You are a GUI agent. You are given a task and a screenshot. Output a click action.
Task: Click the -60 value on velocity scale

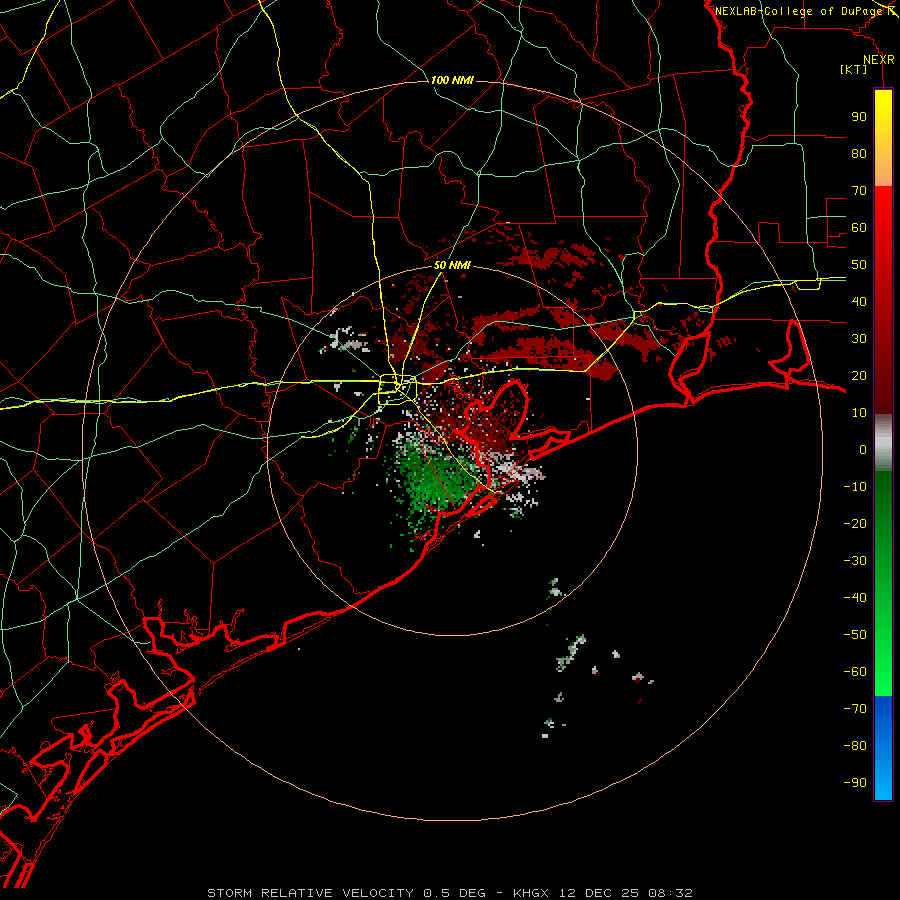855,672
